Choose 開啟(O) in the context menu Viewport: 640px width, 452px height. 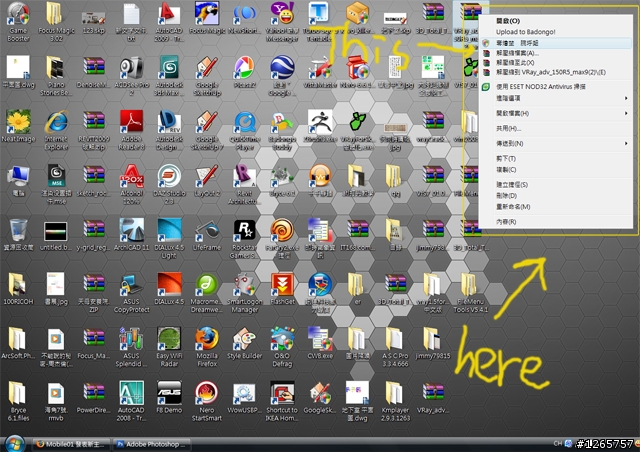(x=556, y=21)
